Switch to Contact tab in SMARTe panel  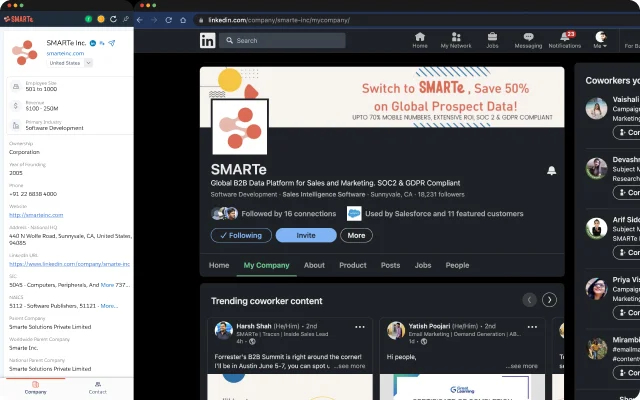pos(98,388)
